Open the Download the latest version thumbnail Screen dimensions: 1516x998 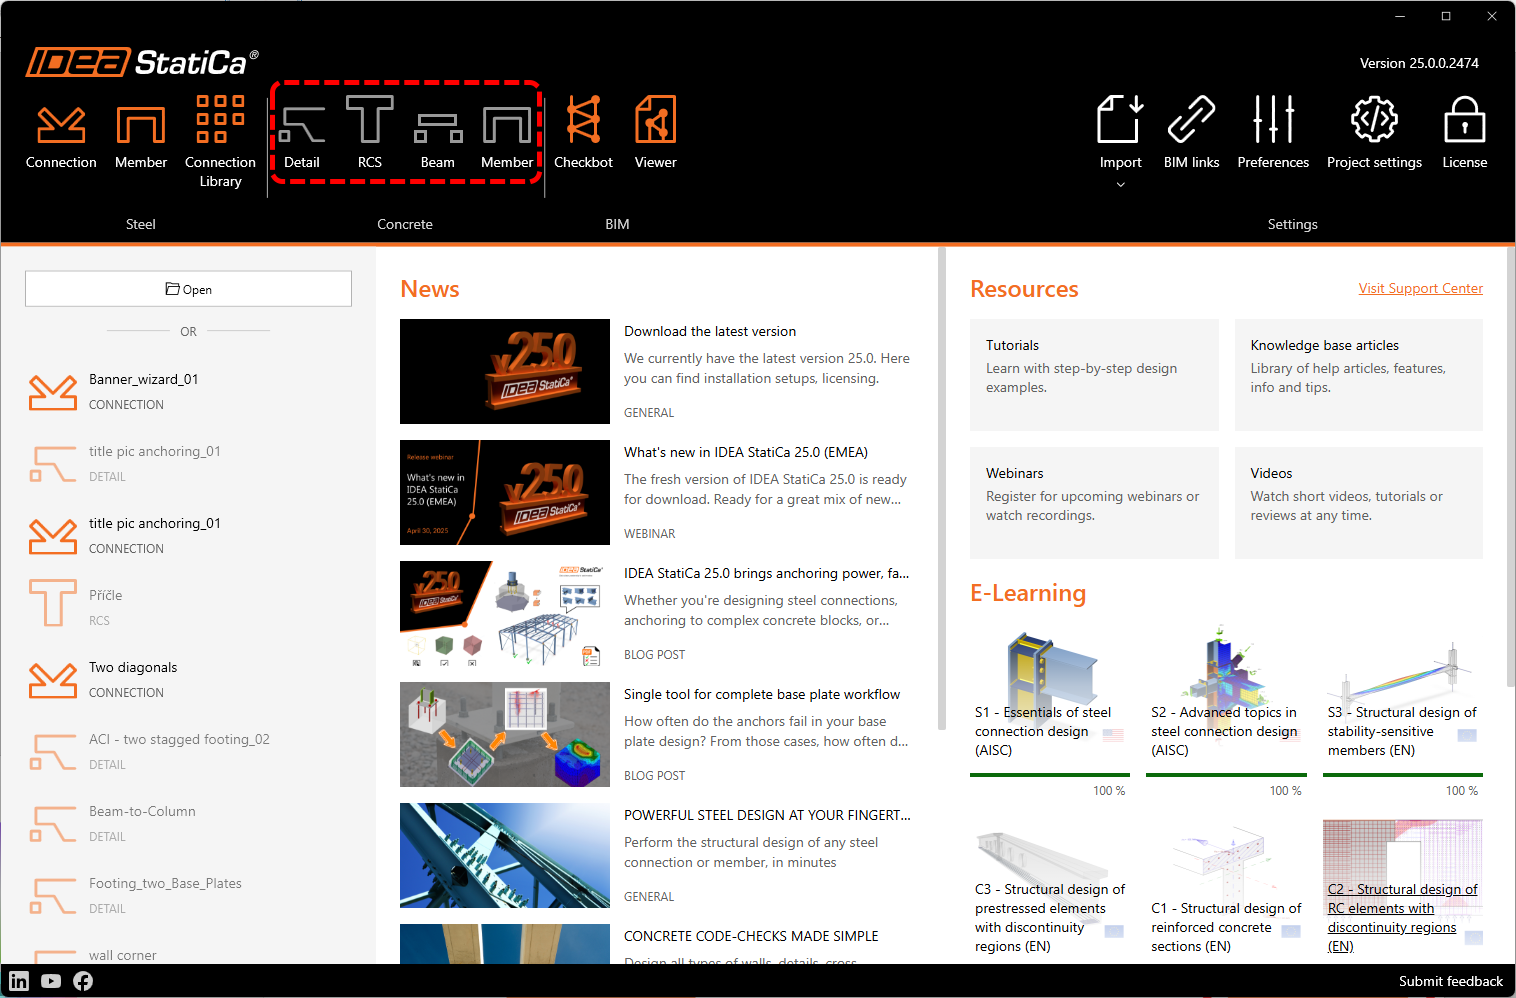505,372
